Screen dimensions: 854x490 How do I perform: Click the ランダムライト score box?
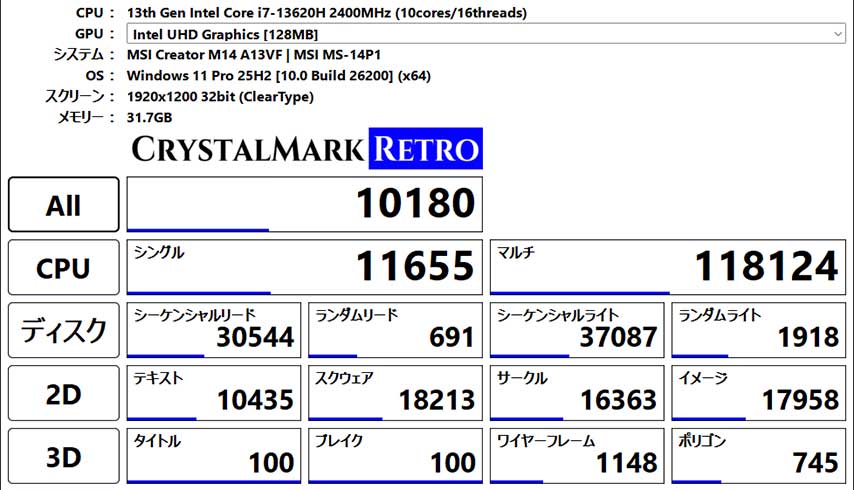(x=758, y=330)
